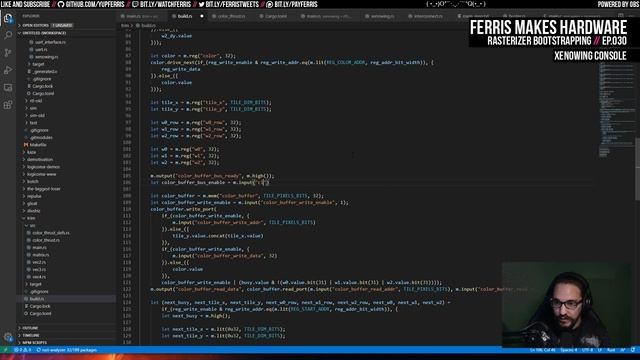Image resolution: width=640 pixels, height=360 pixels.
Task: Open the Extensions view
Action: (x=8, y=105)
